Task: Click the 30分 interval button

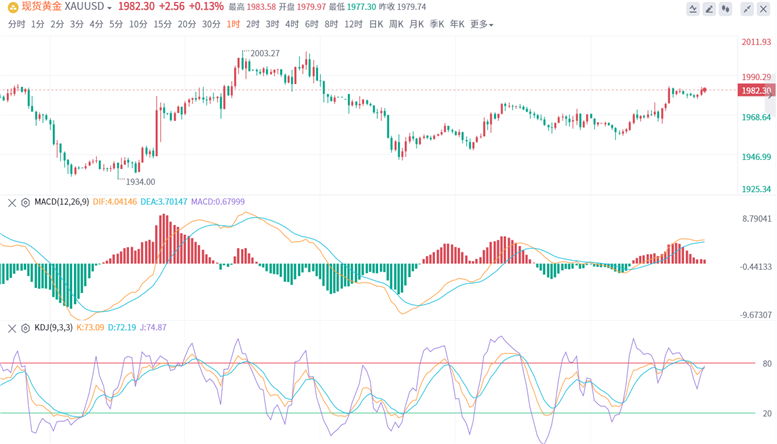Action: [211, 24]
